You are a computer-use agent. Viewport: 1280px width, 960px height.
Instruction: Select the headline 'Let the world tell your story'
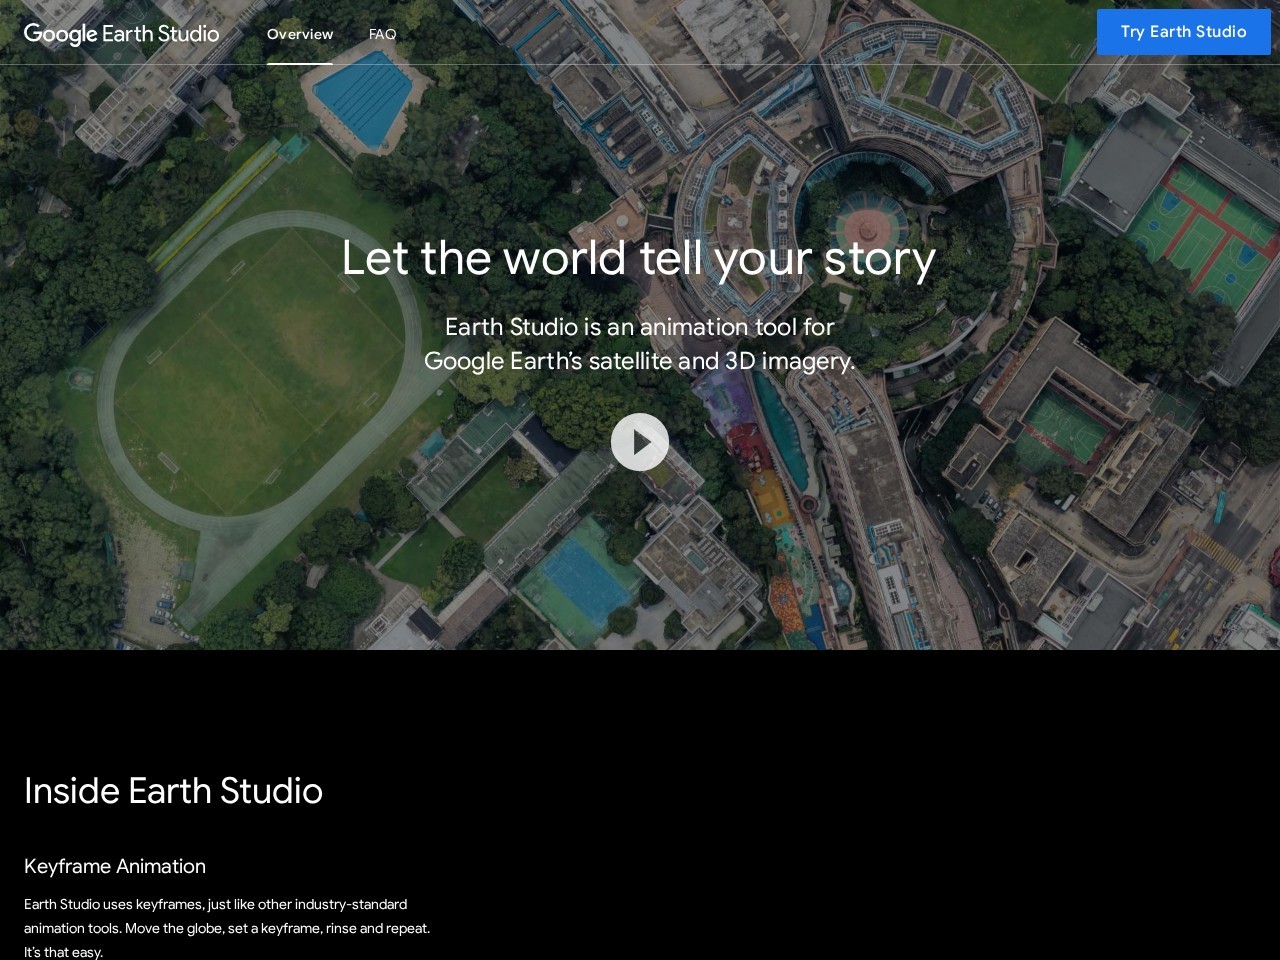click(639, 258)
